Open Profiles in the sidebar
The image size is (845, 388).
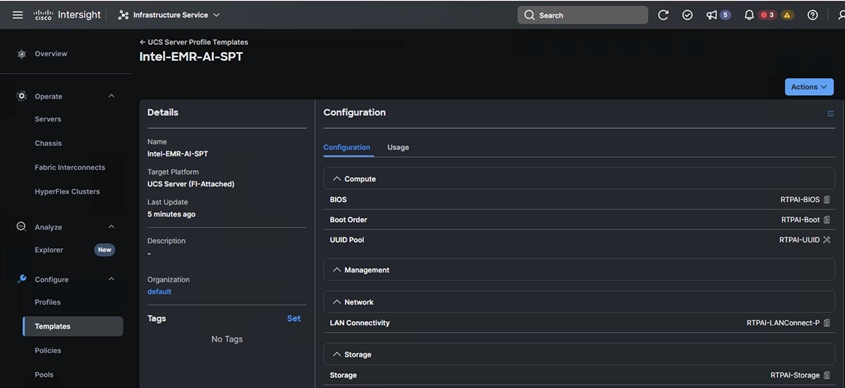[x=47, y=302]
